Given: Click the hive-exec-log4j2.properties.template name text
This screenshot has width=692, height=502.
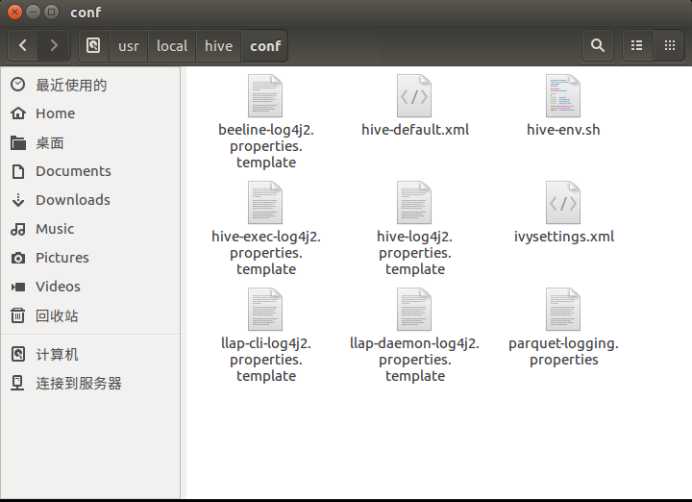Looking at the screenshot, I should (x=266, y=253).
